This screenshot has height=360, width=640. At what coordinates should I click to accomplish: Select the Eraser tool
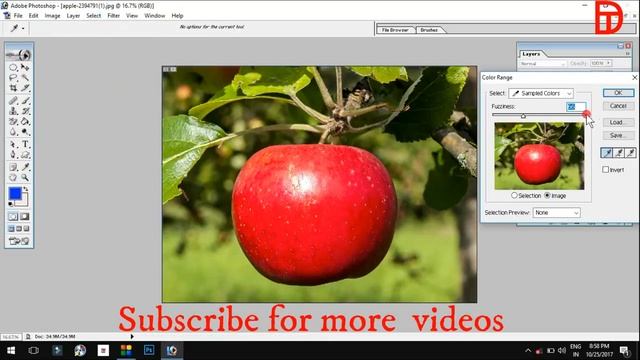tap(13, 122)
